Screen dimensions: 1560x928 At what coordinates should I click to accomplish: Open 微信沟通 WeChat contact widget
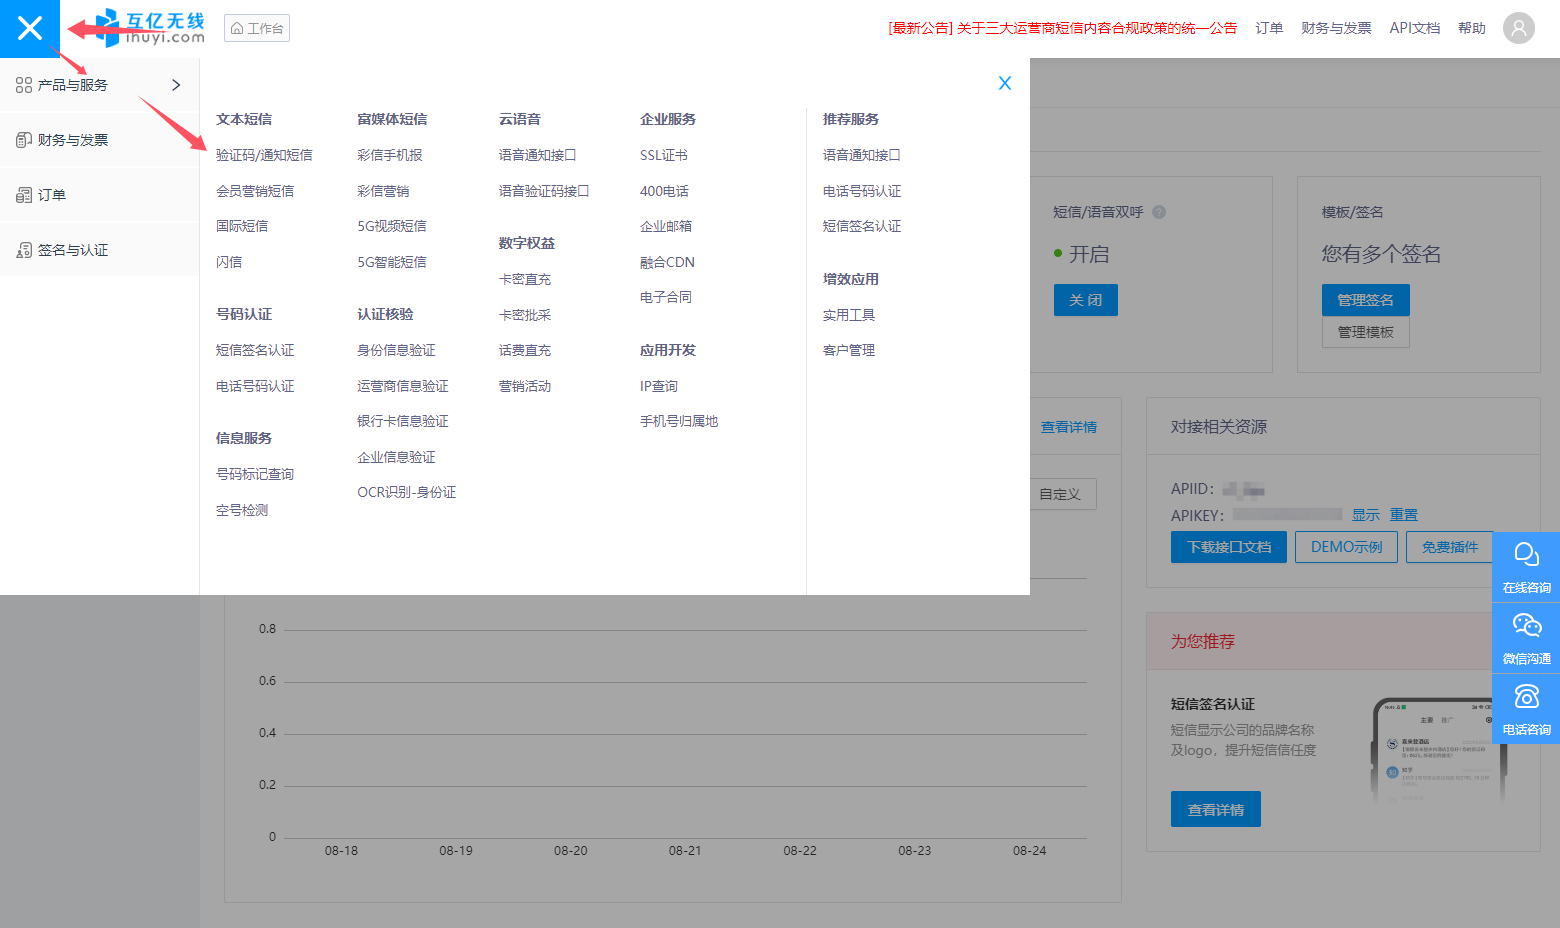tap(1526, 638)
